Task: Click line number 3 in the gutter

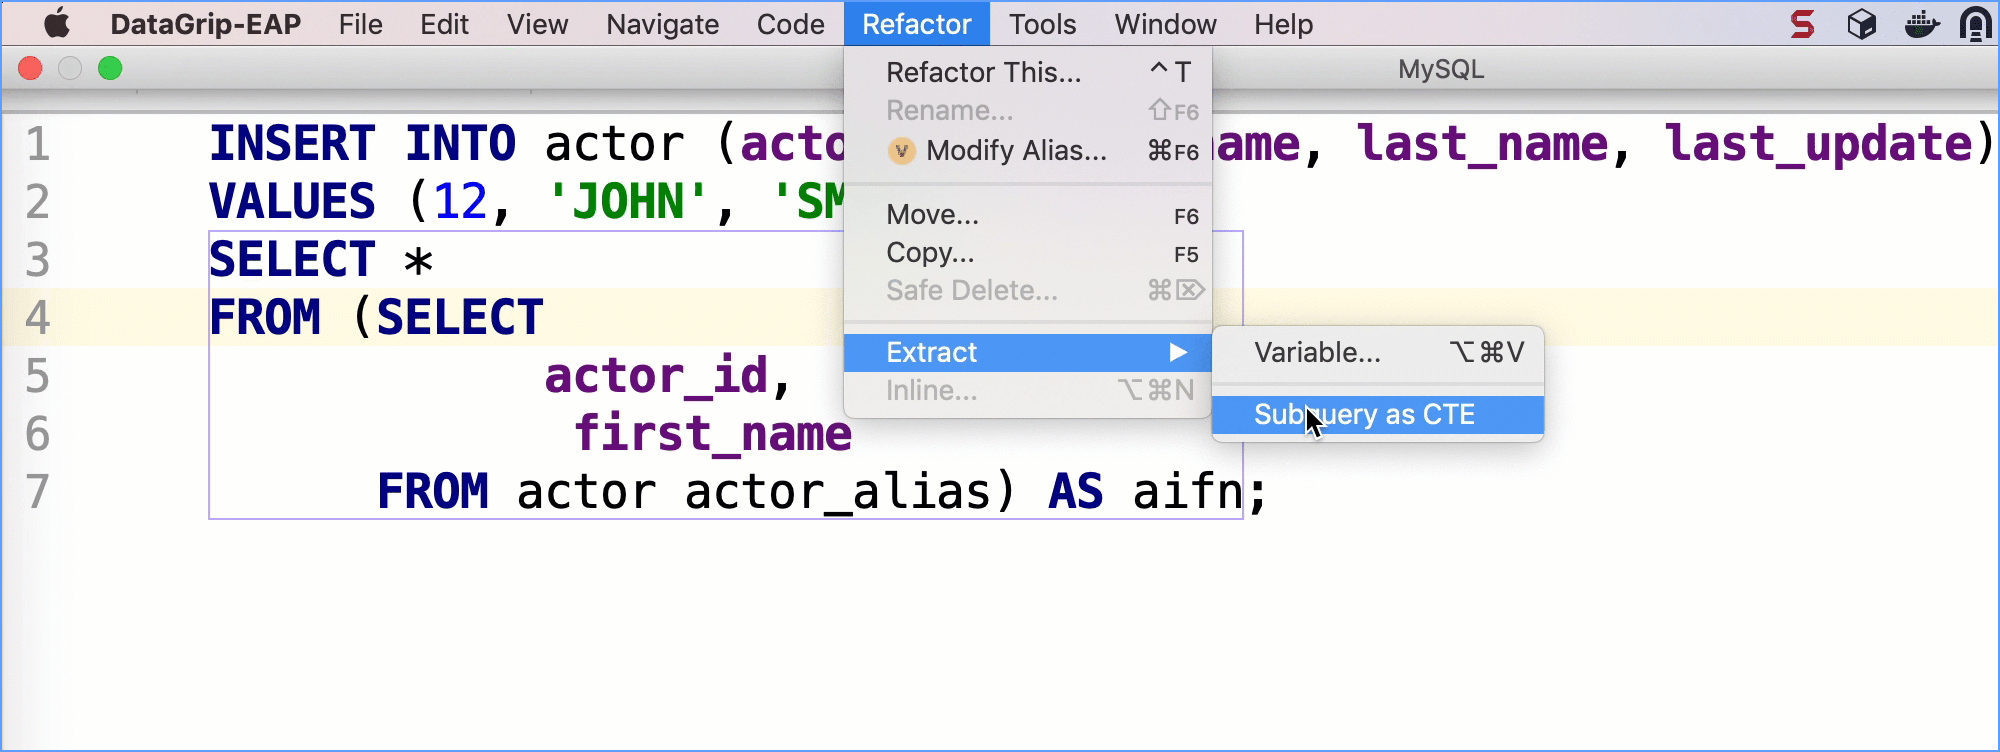Action: 37,260
